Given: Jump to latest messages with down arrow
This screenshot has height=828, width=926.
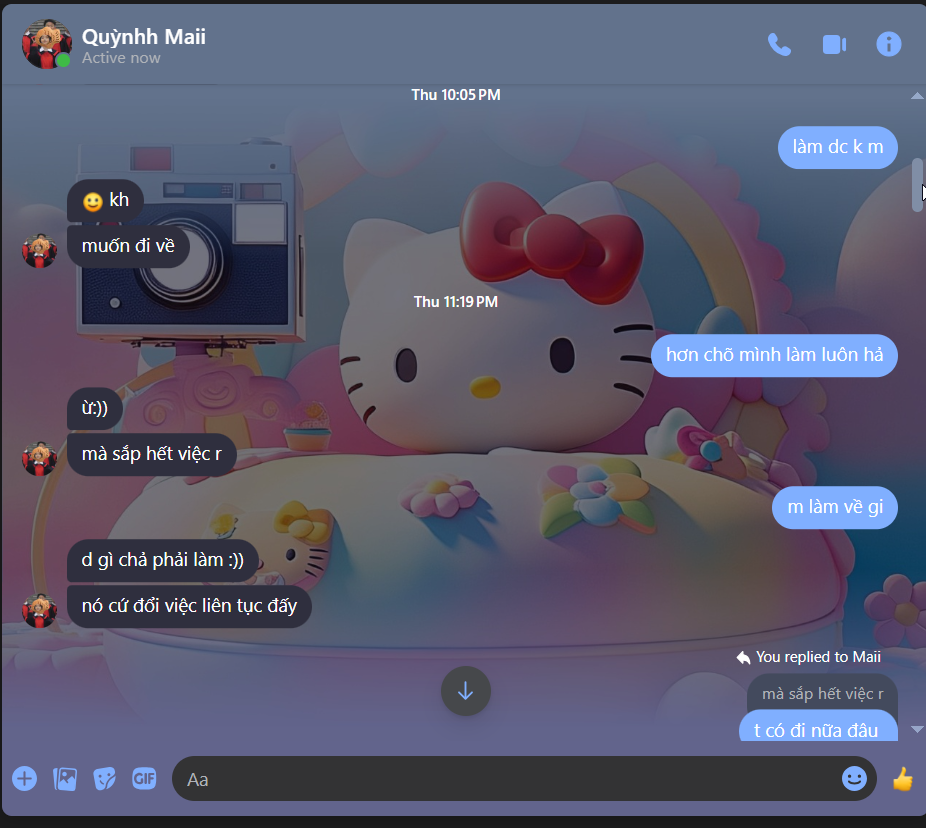Looking at the screenshot, I should pyautogui.click(x=465, y=690).
